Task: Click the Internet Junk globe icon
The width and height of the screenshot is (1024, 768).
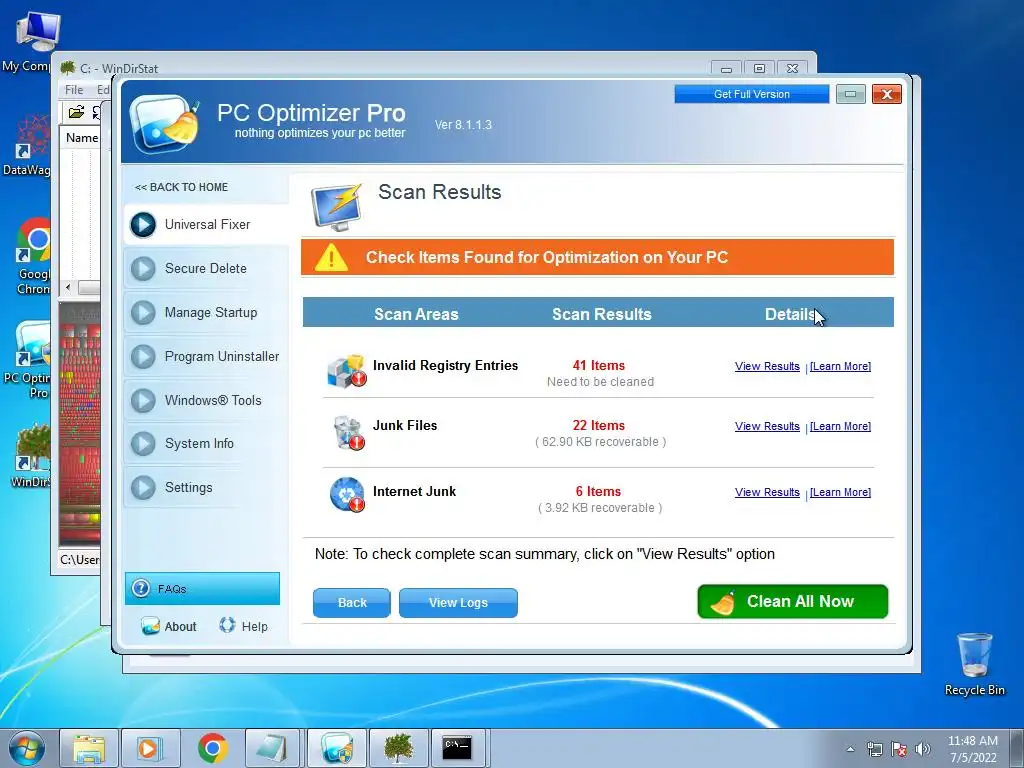Action: click(x=347, y=494)
